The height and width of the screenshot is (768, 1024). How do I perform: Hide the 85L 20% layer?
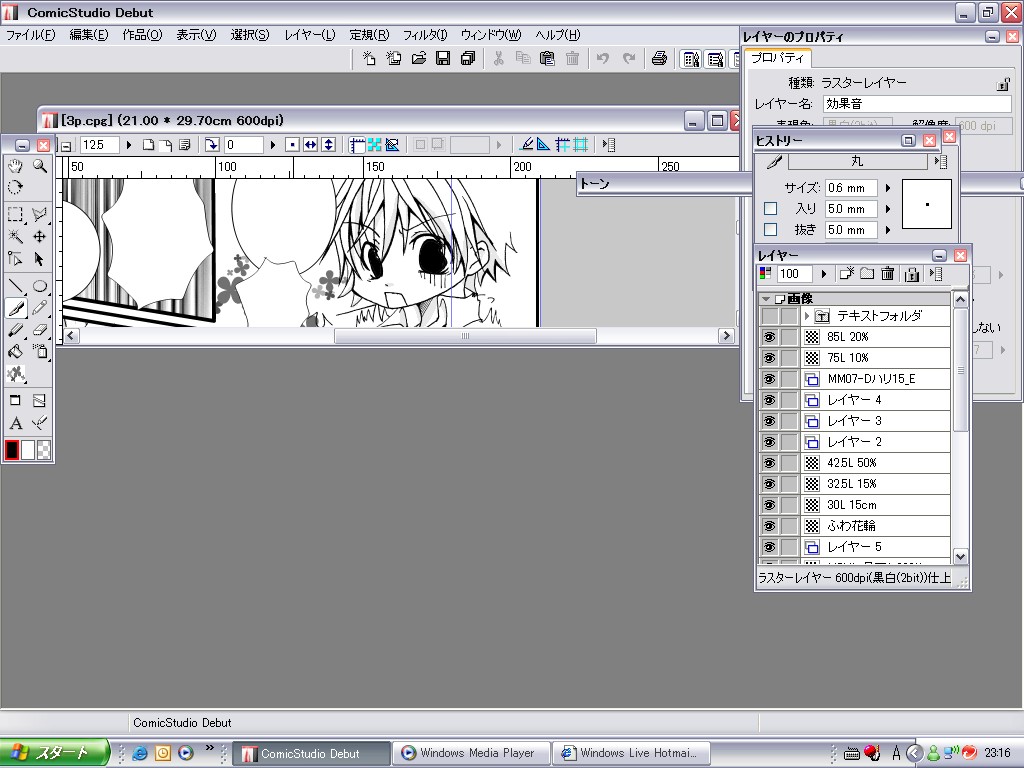(769, 337)
